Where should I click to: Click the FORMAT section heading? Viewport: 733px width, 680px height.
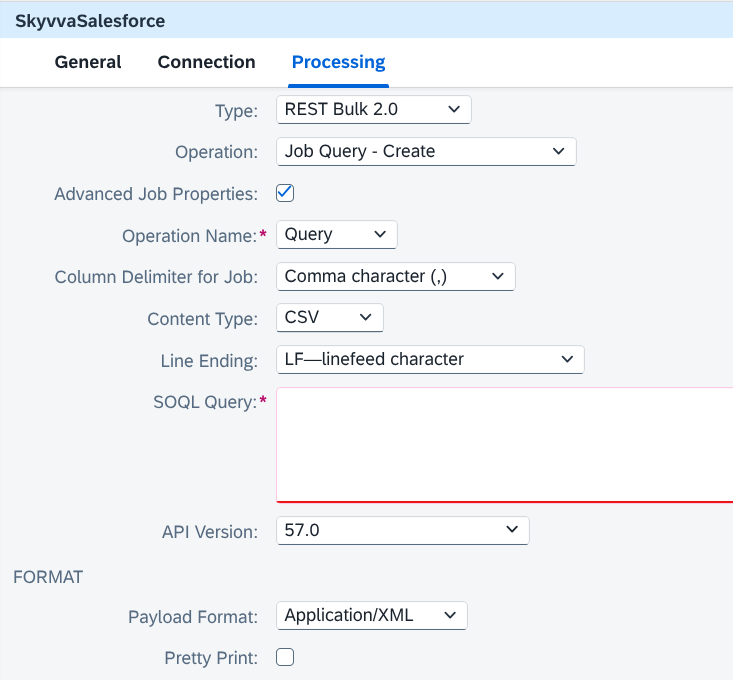[x=48, y=577]
